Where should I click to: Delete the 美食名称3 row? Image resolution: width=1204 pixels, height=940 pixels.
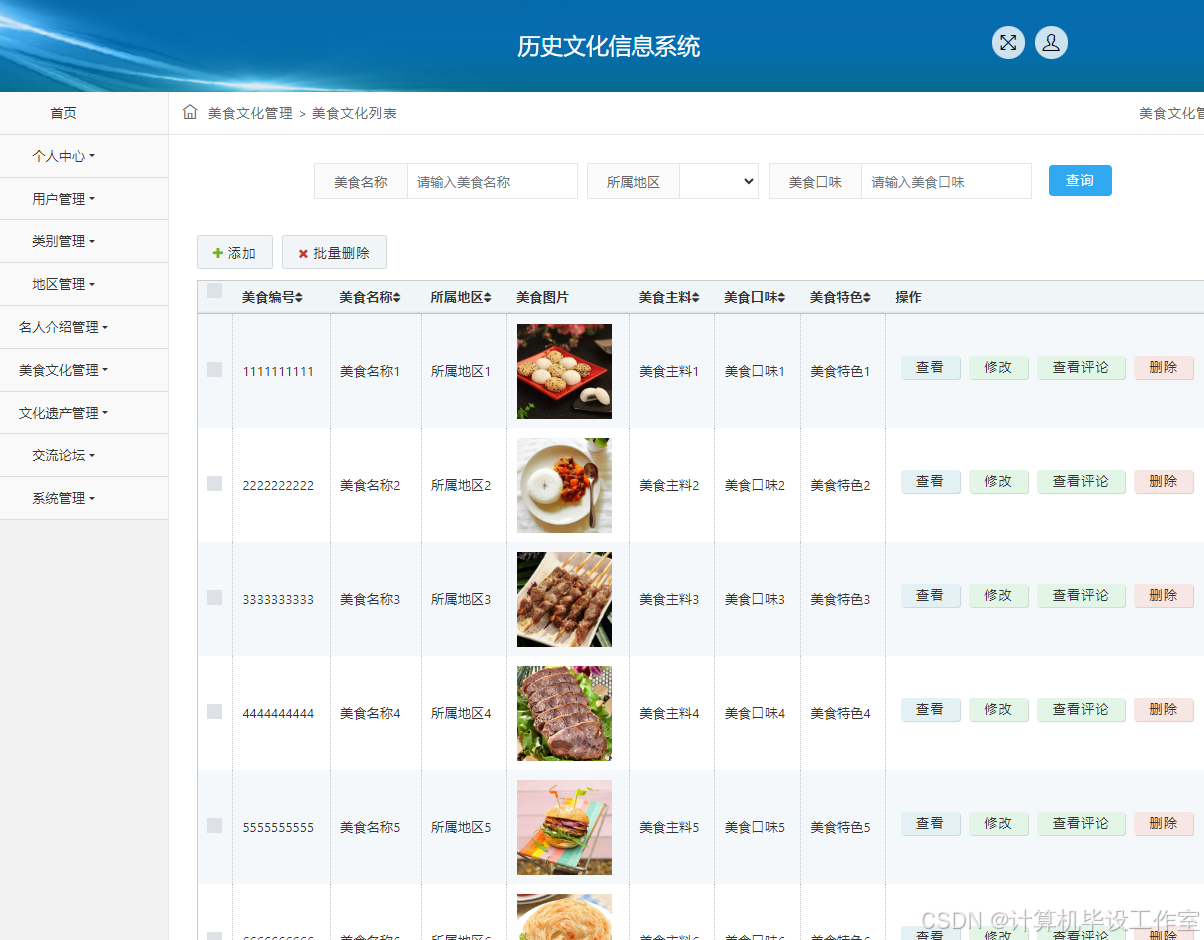click(x=1164, y=596)
